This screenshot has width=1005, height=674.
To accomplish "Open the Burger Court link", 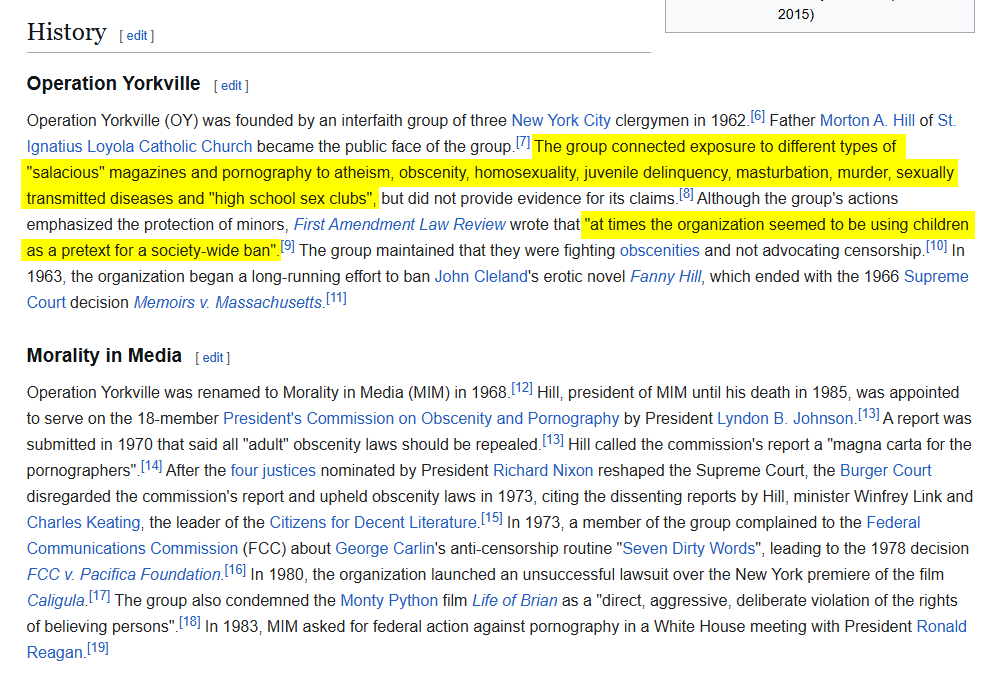I will pos(885,471).
